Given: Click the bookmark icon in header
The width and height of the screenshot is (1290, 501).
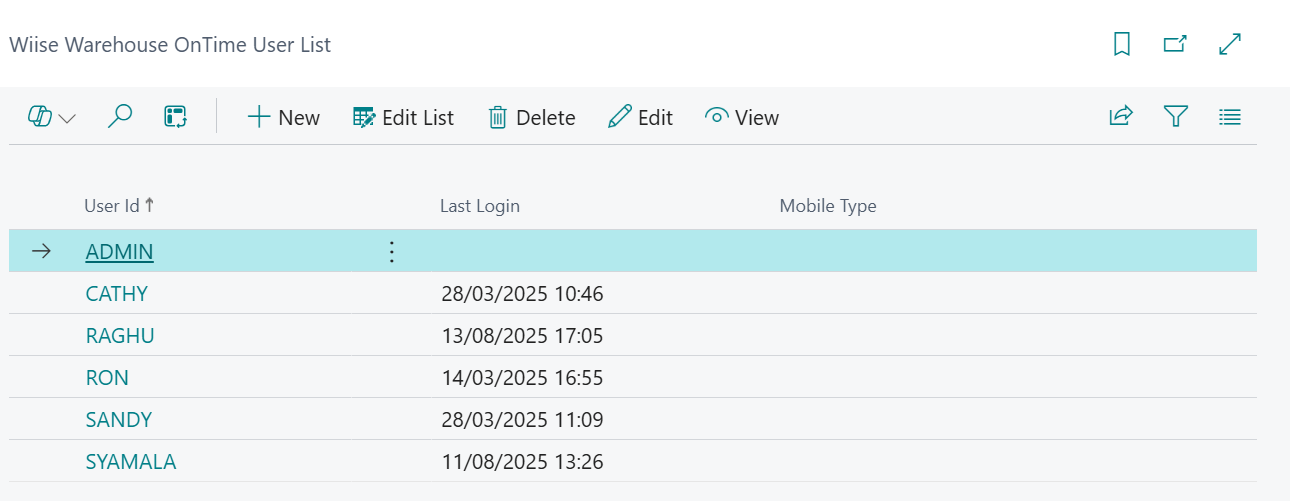Looking at the screenshot, I should tap(1122, 44).
